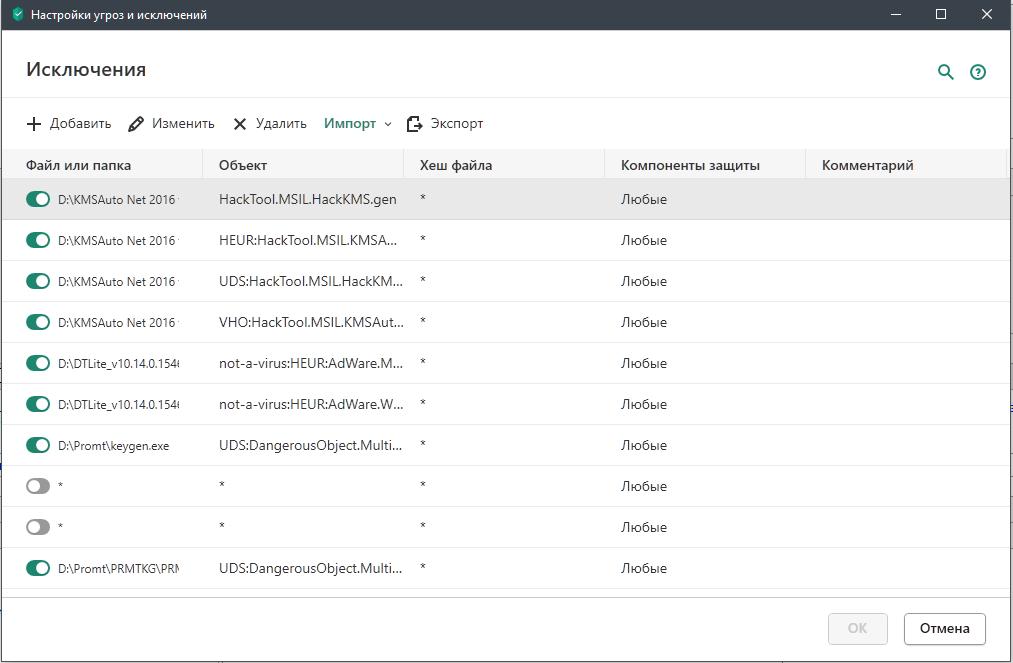1013x663 pixels.
Task: Toggle off the D:\Promt\keygen.exe exclusion
Action: click(x=38, y=445)
